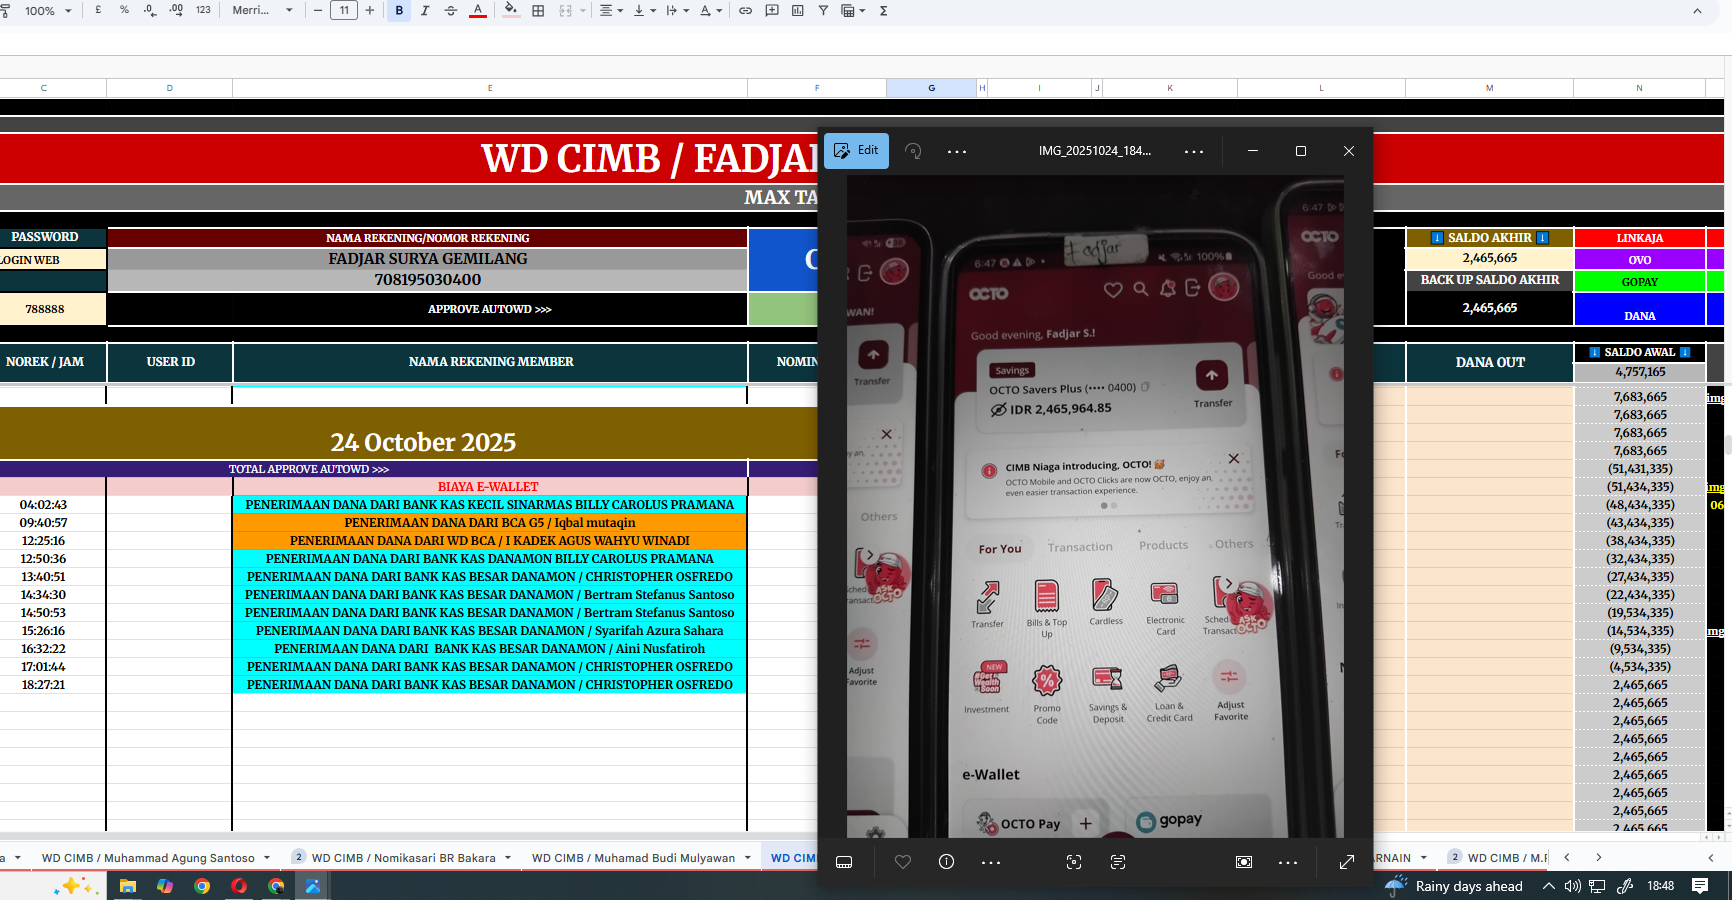Add a comment using the toolbar icon
Image resolution: width=1732 pixels, height=900 pixels.
(x=771, y=11)
